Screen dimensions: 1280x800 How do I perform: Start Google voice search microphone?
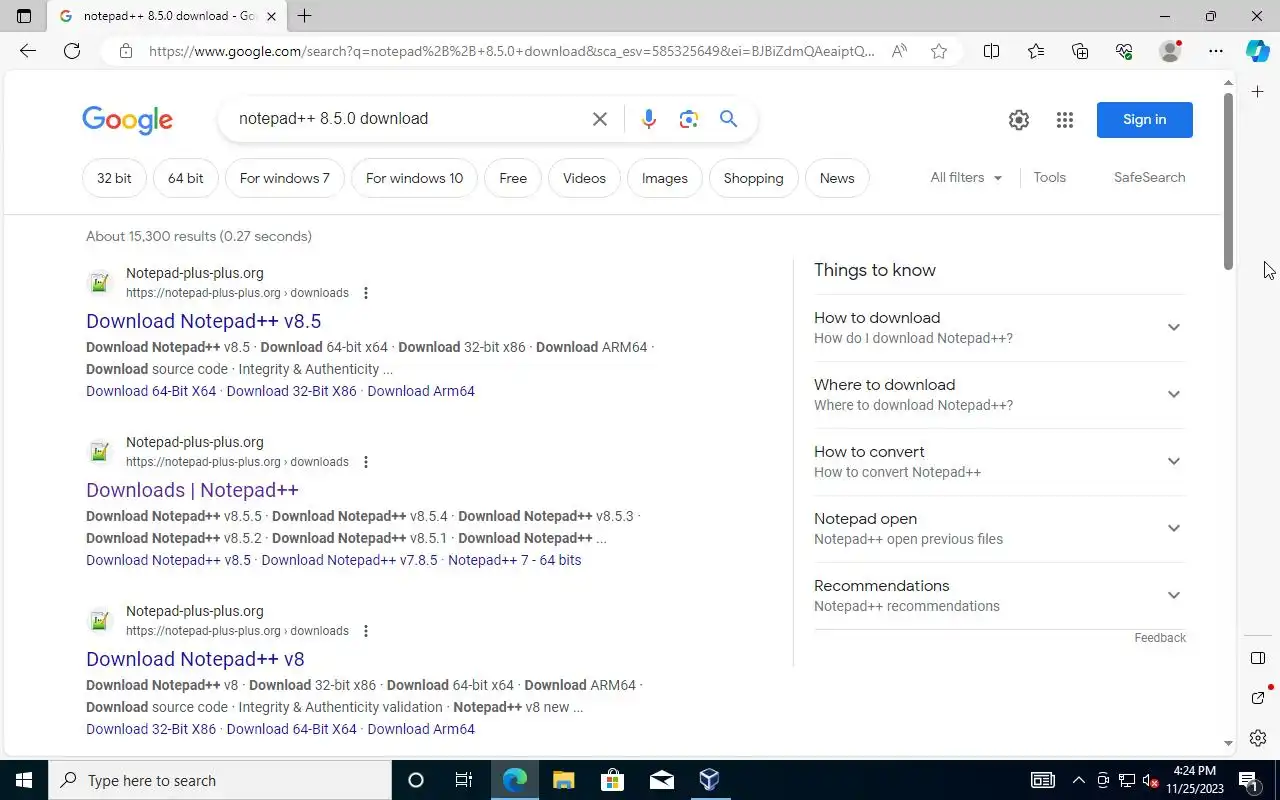649,119
